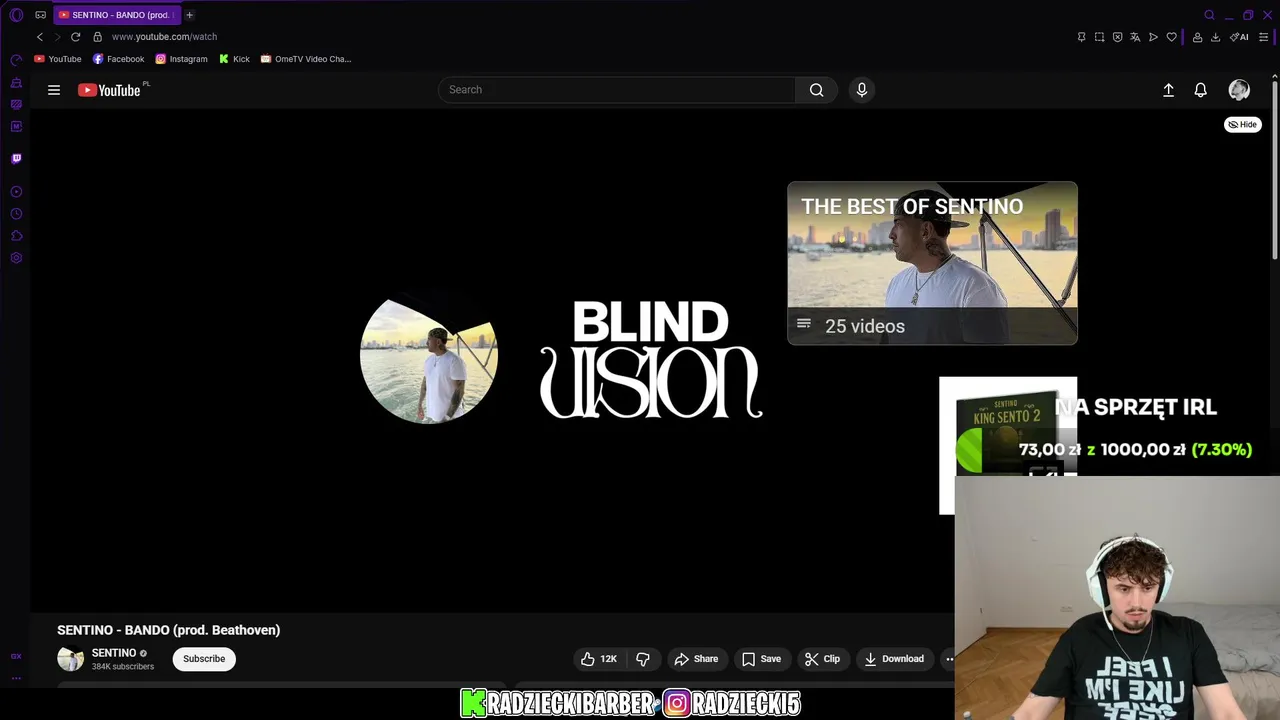Open the YouTube upload/create icon

pos(1168,90)
